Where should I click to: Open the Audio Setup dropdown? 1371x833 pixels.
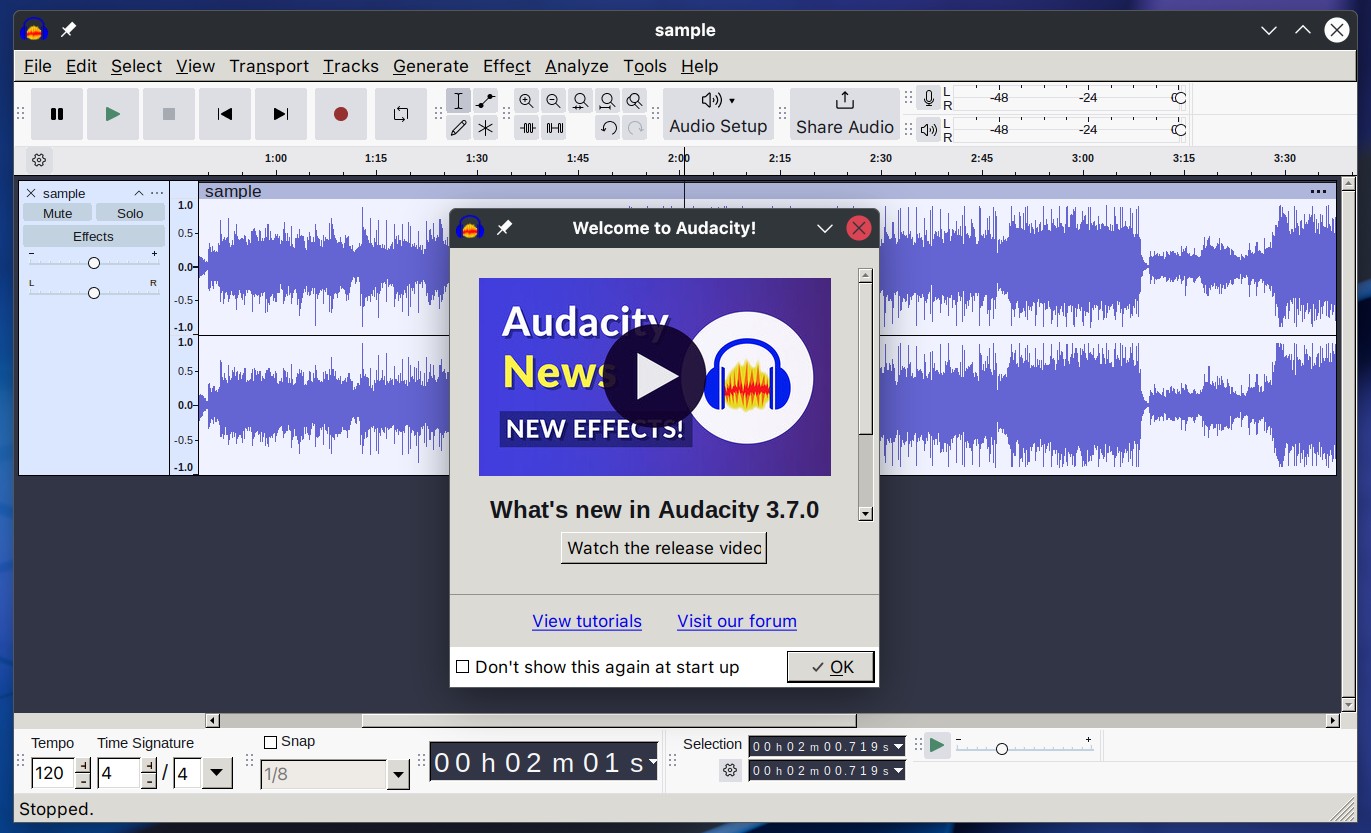point(718,114)
